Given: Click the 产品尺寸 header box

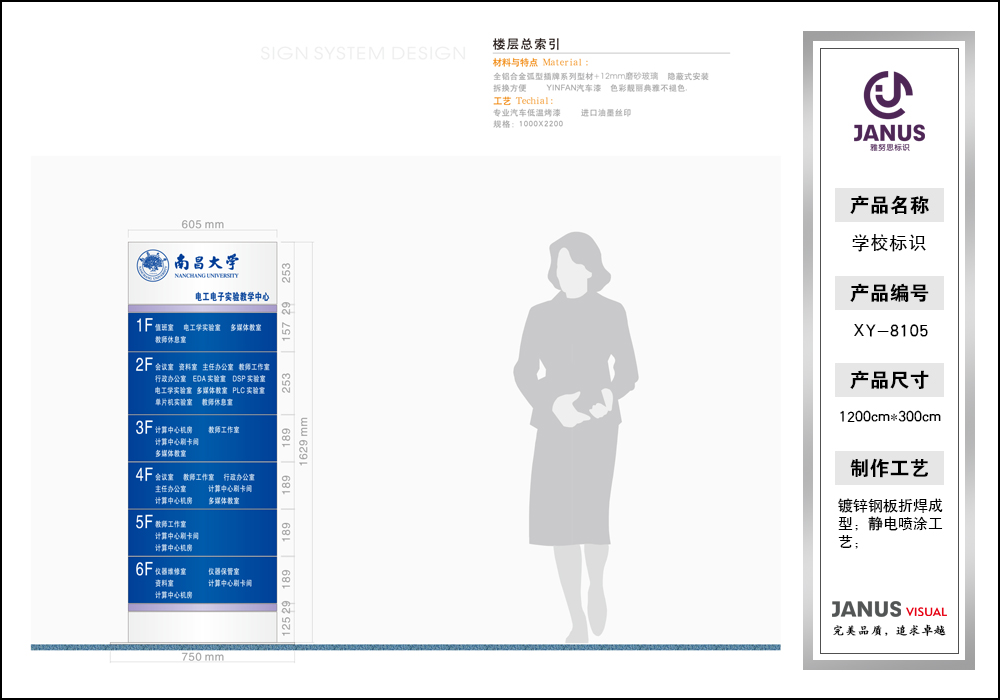Looking at the screenshot, I should [x=889, y=380].
